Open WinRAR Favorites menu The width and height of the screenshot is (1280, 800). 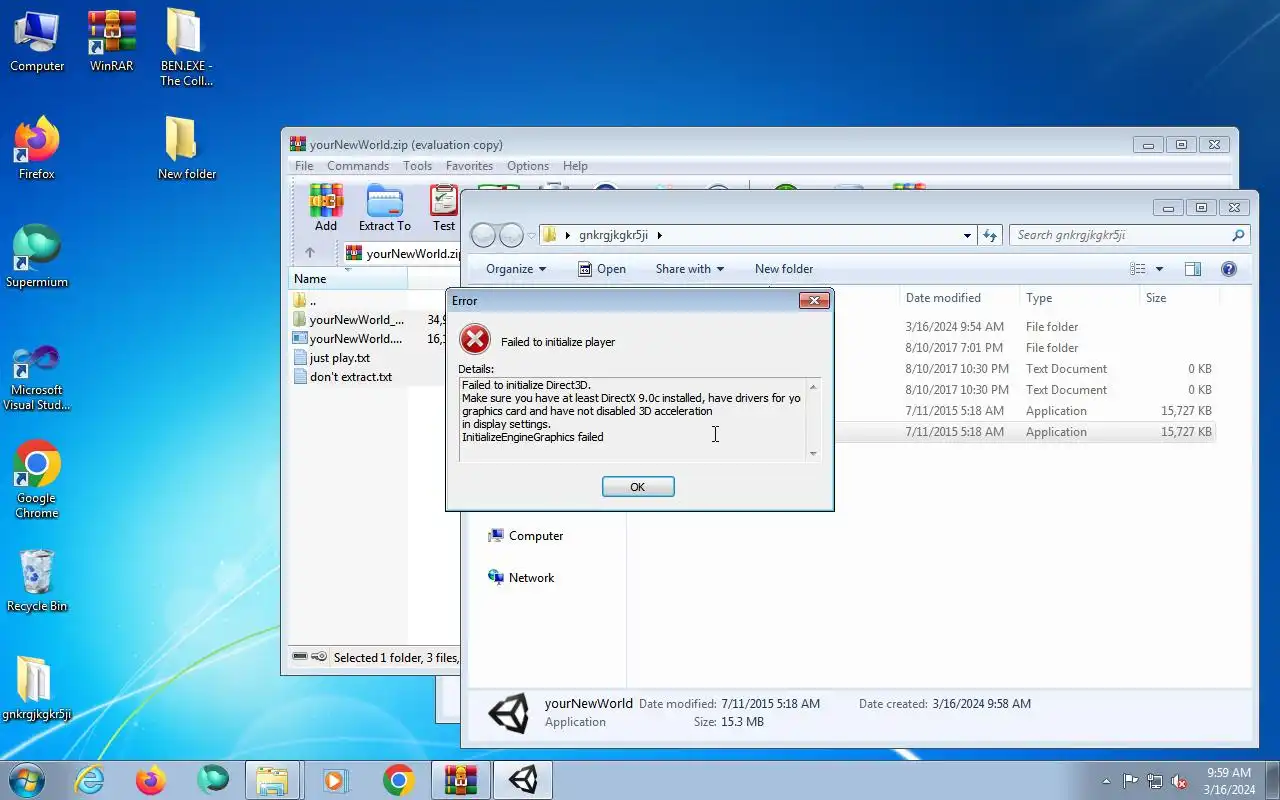tap(470, 166)
